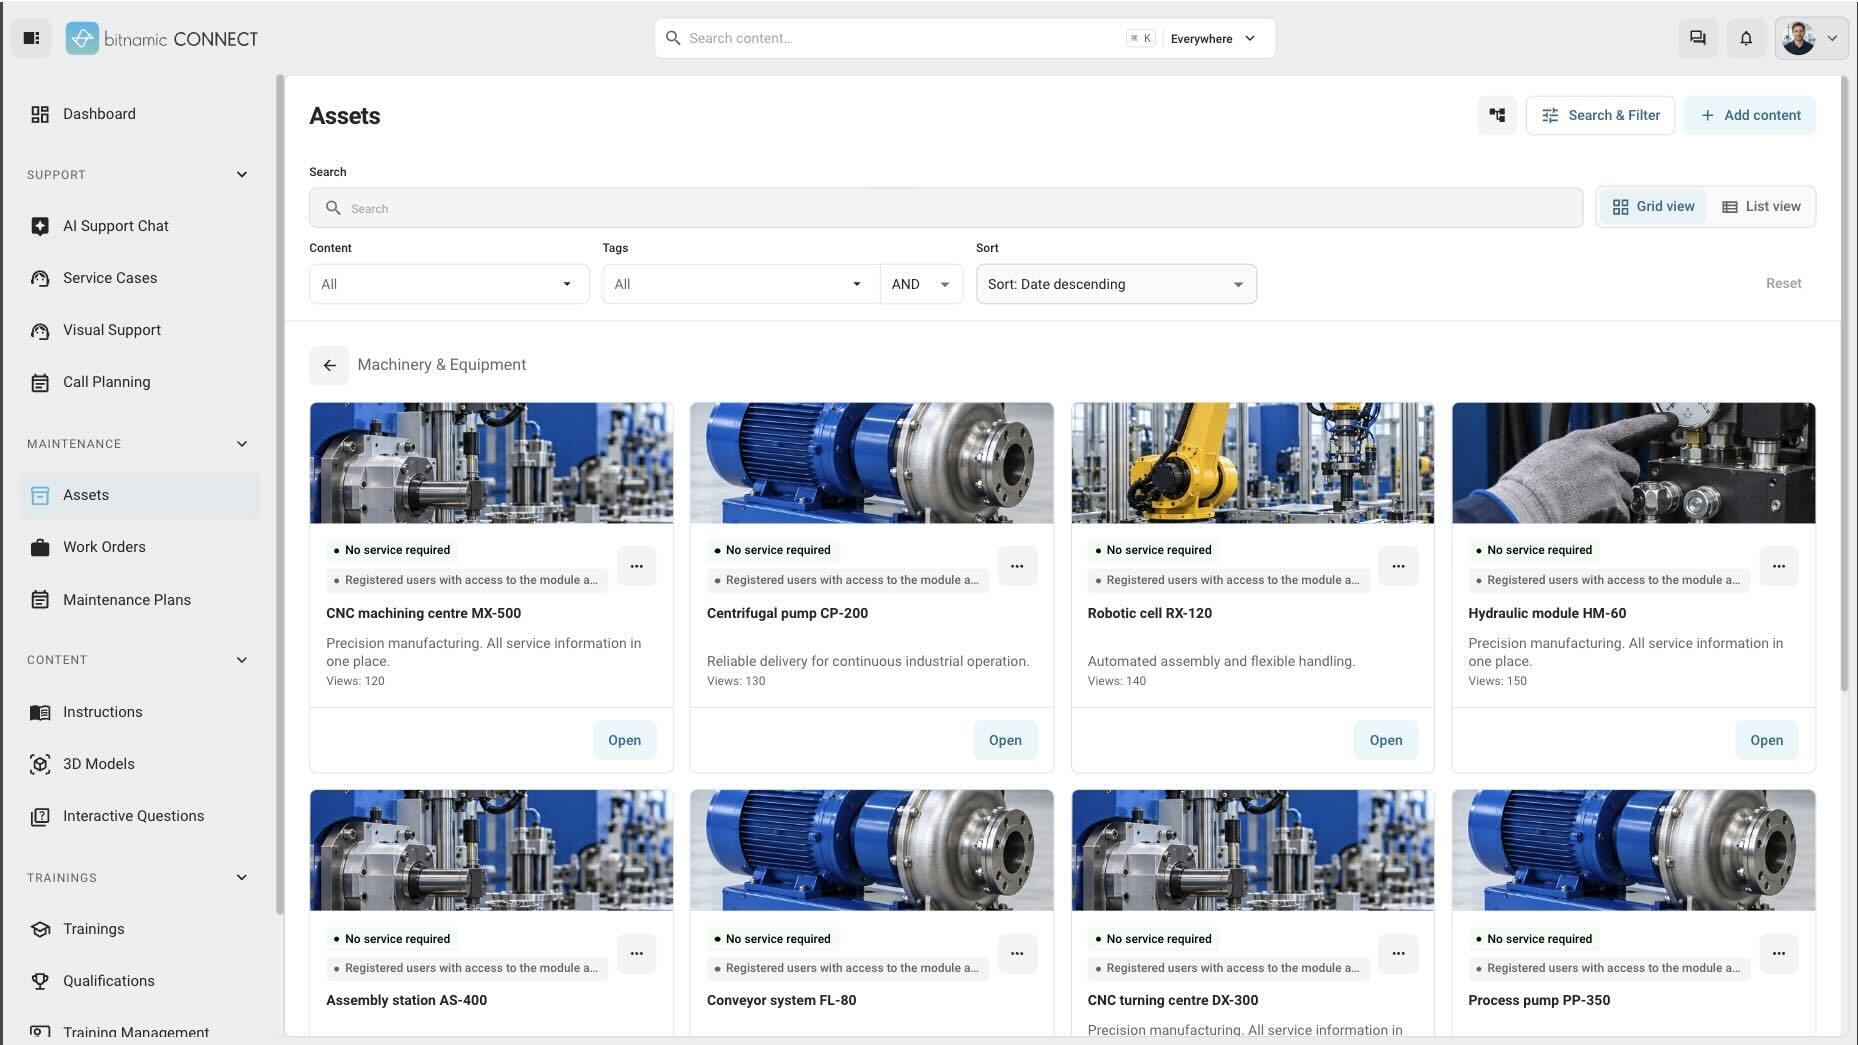Open the user profile avatar menu
The image size is (1858, 1045).
1811,38
